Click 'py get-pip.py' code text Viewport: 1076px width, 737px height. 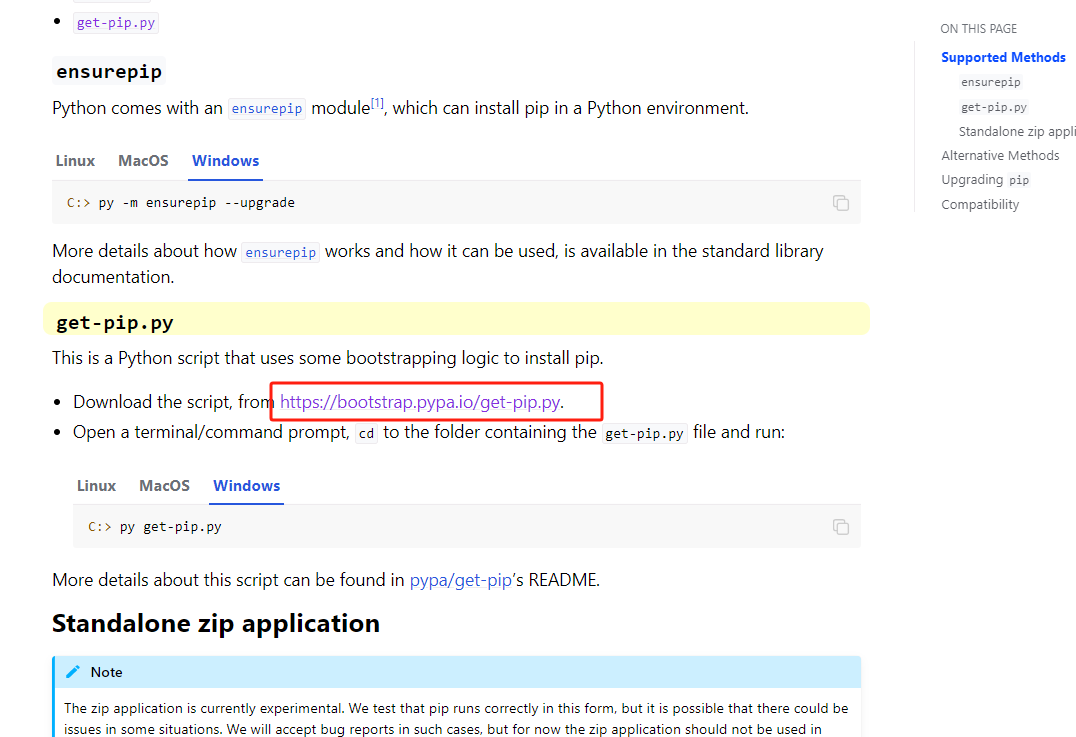coord(170,527)
